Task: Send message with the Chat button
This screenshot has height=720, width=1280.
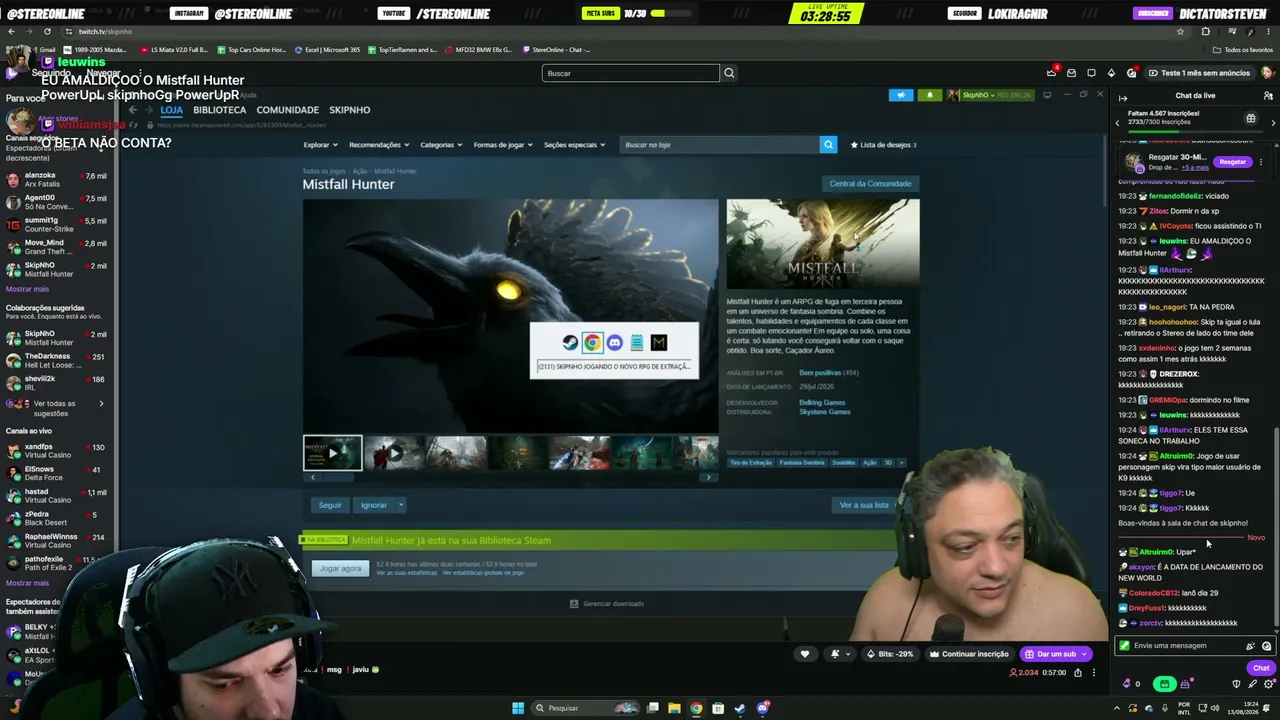Action: point(1261,668)
